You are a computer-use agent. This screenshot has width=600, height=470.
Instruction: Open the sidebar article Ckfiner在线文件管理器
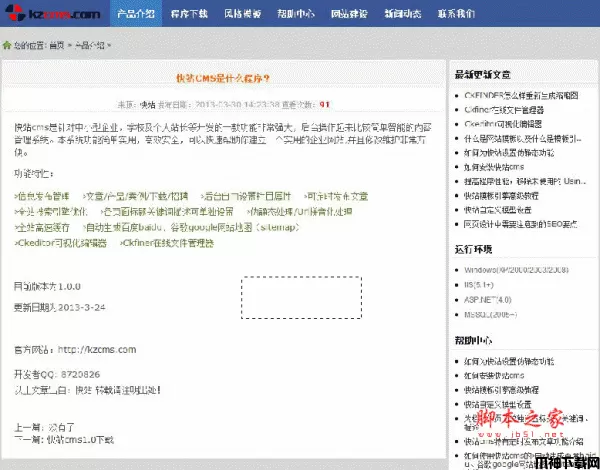click(x=504, y=110)
